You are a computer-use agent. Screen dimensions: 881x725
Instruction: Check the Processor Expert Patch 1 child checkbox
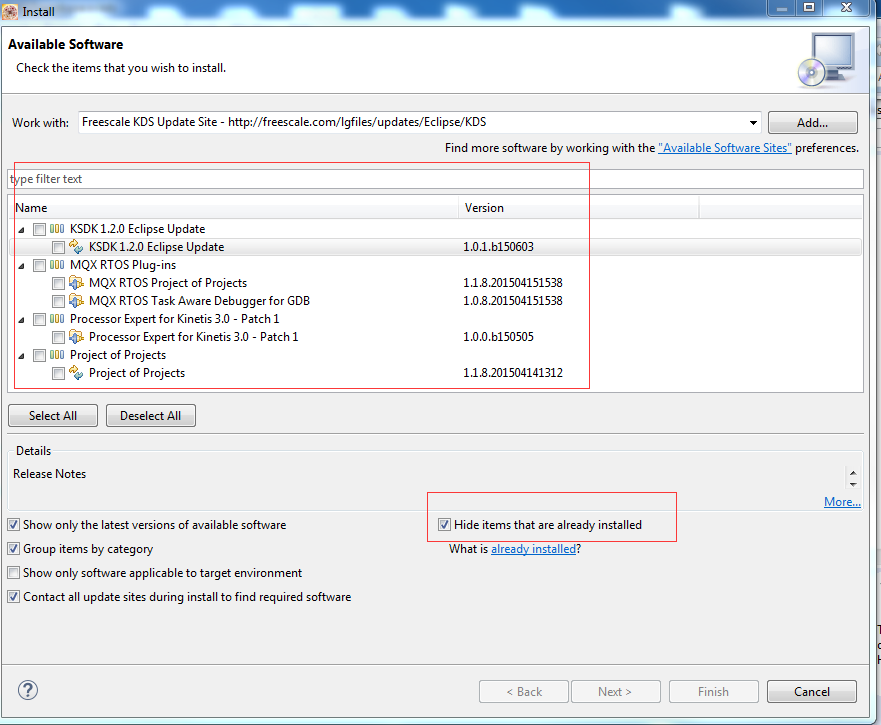[x=58, y=337]
